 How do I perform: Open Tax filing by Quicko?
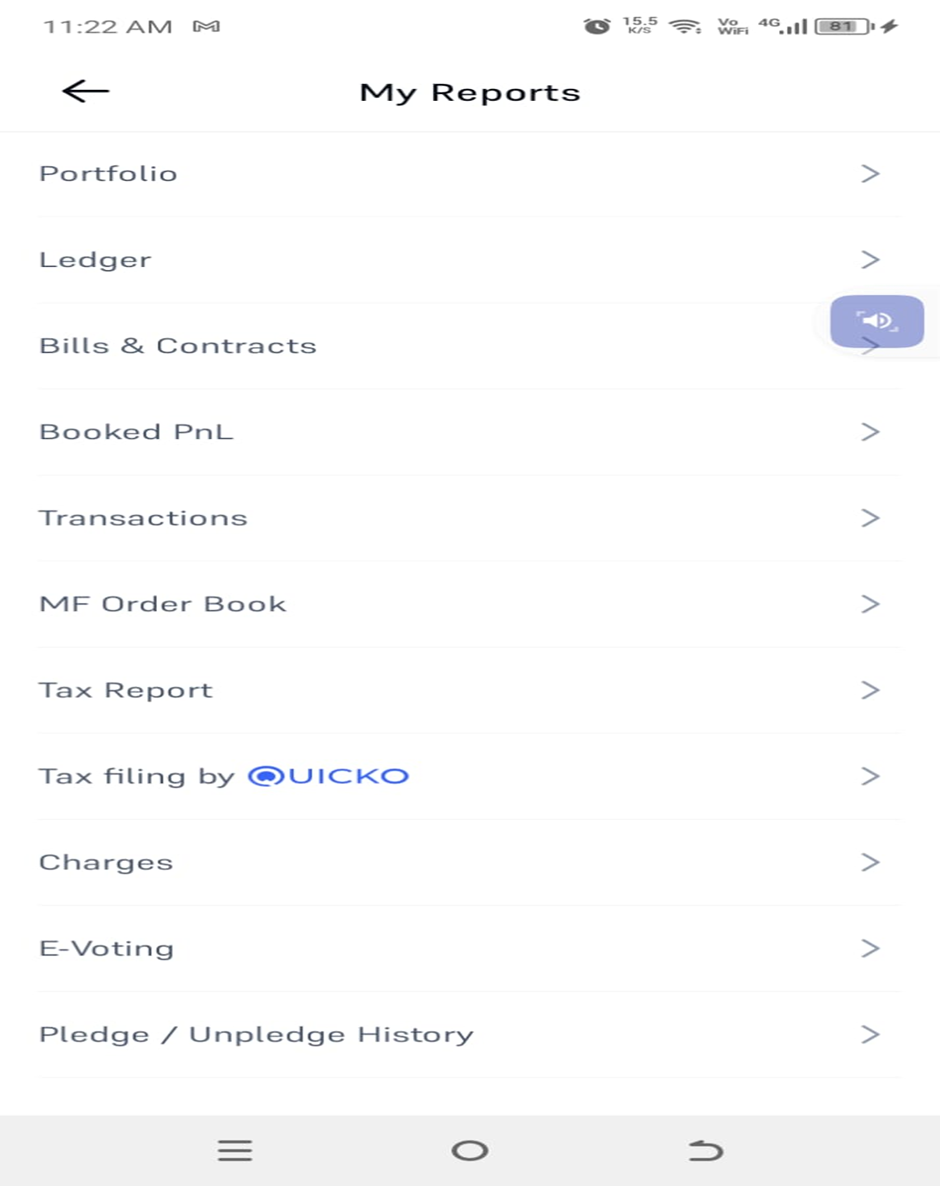pyautogui.click(x=470, y=776)
